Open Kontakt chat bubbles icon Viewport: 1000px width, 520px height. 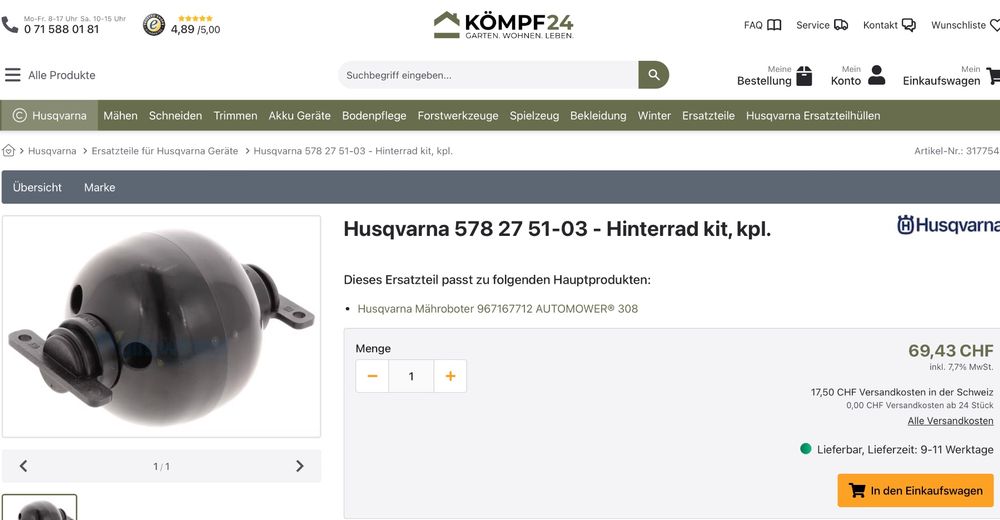click(908, 25)
